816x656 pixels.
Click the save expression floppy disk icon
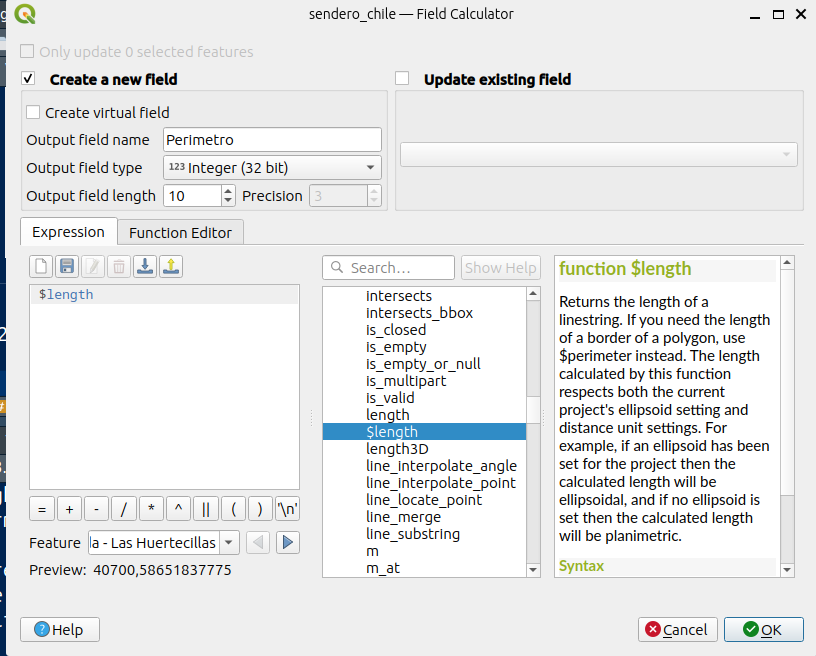tap(67, 266)
